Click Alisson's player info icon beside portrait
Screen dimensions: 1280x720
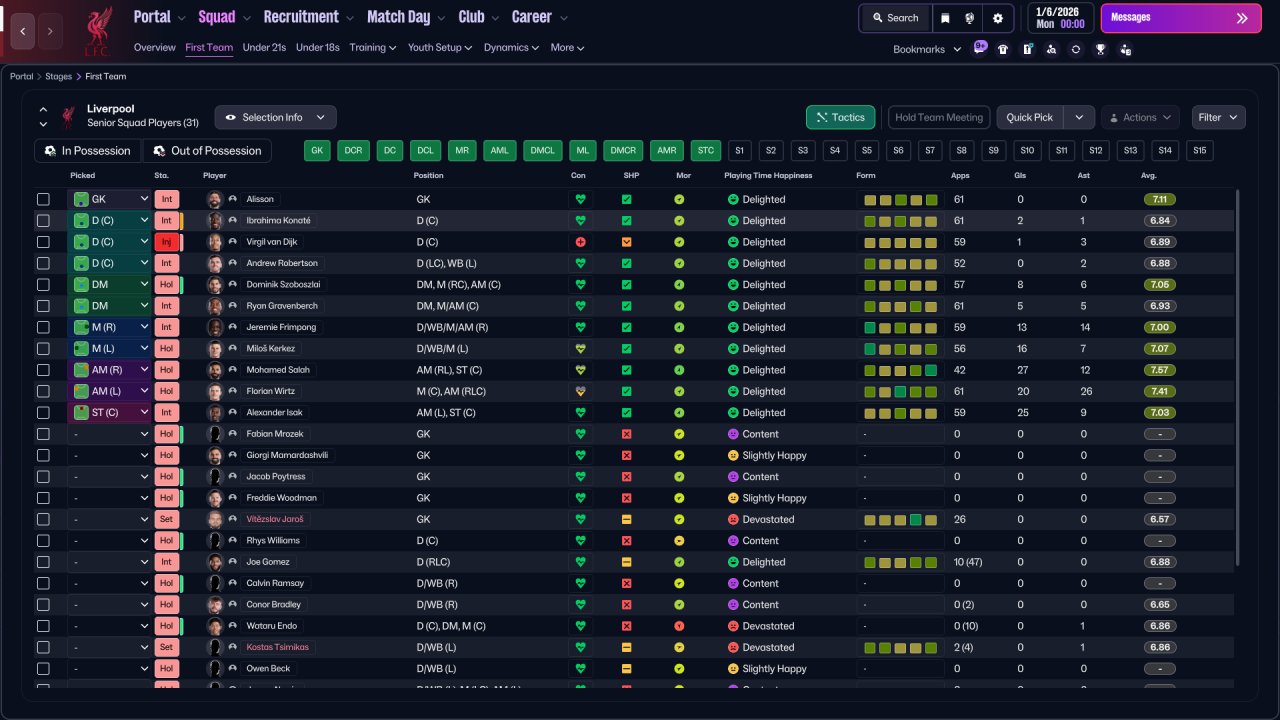coord(233,199)
